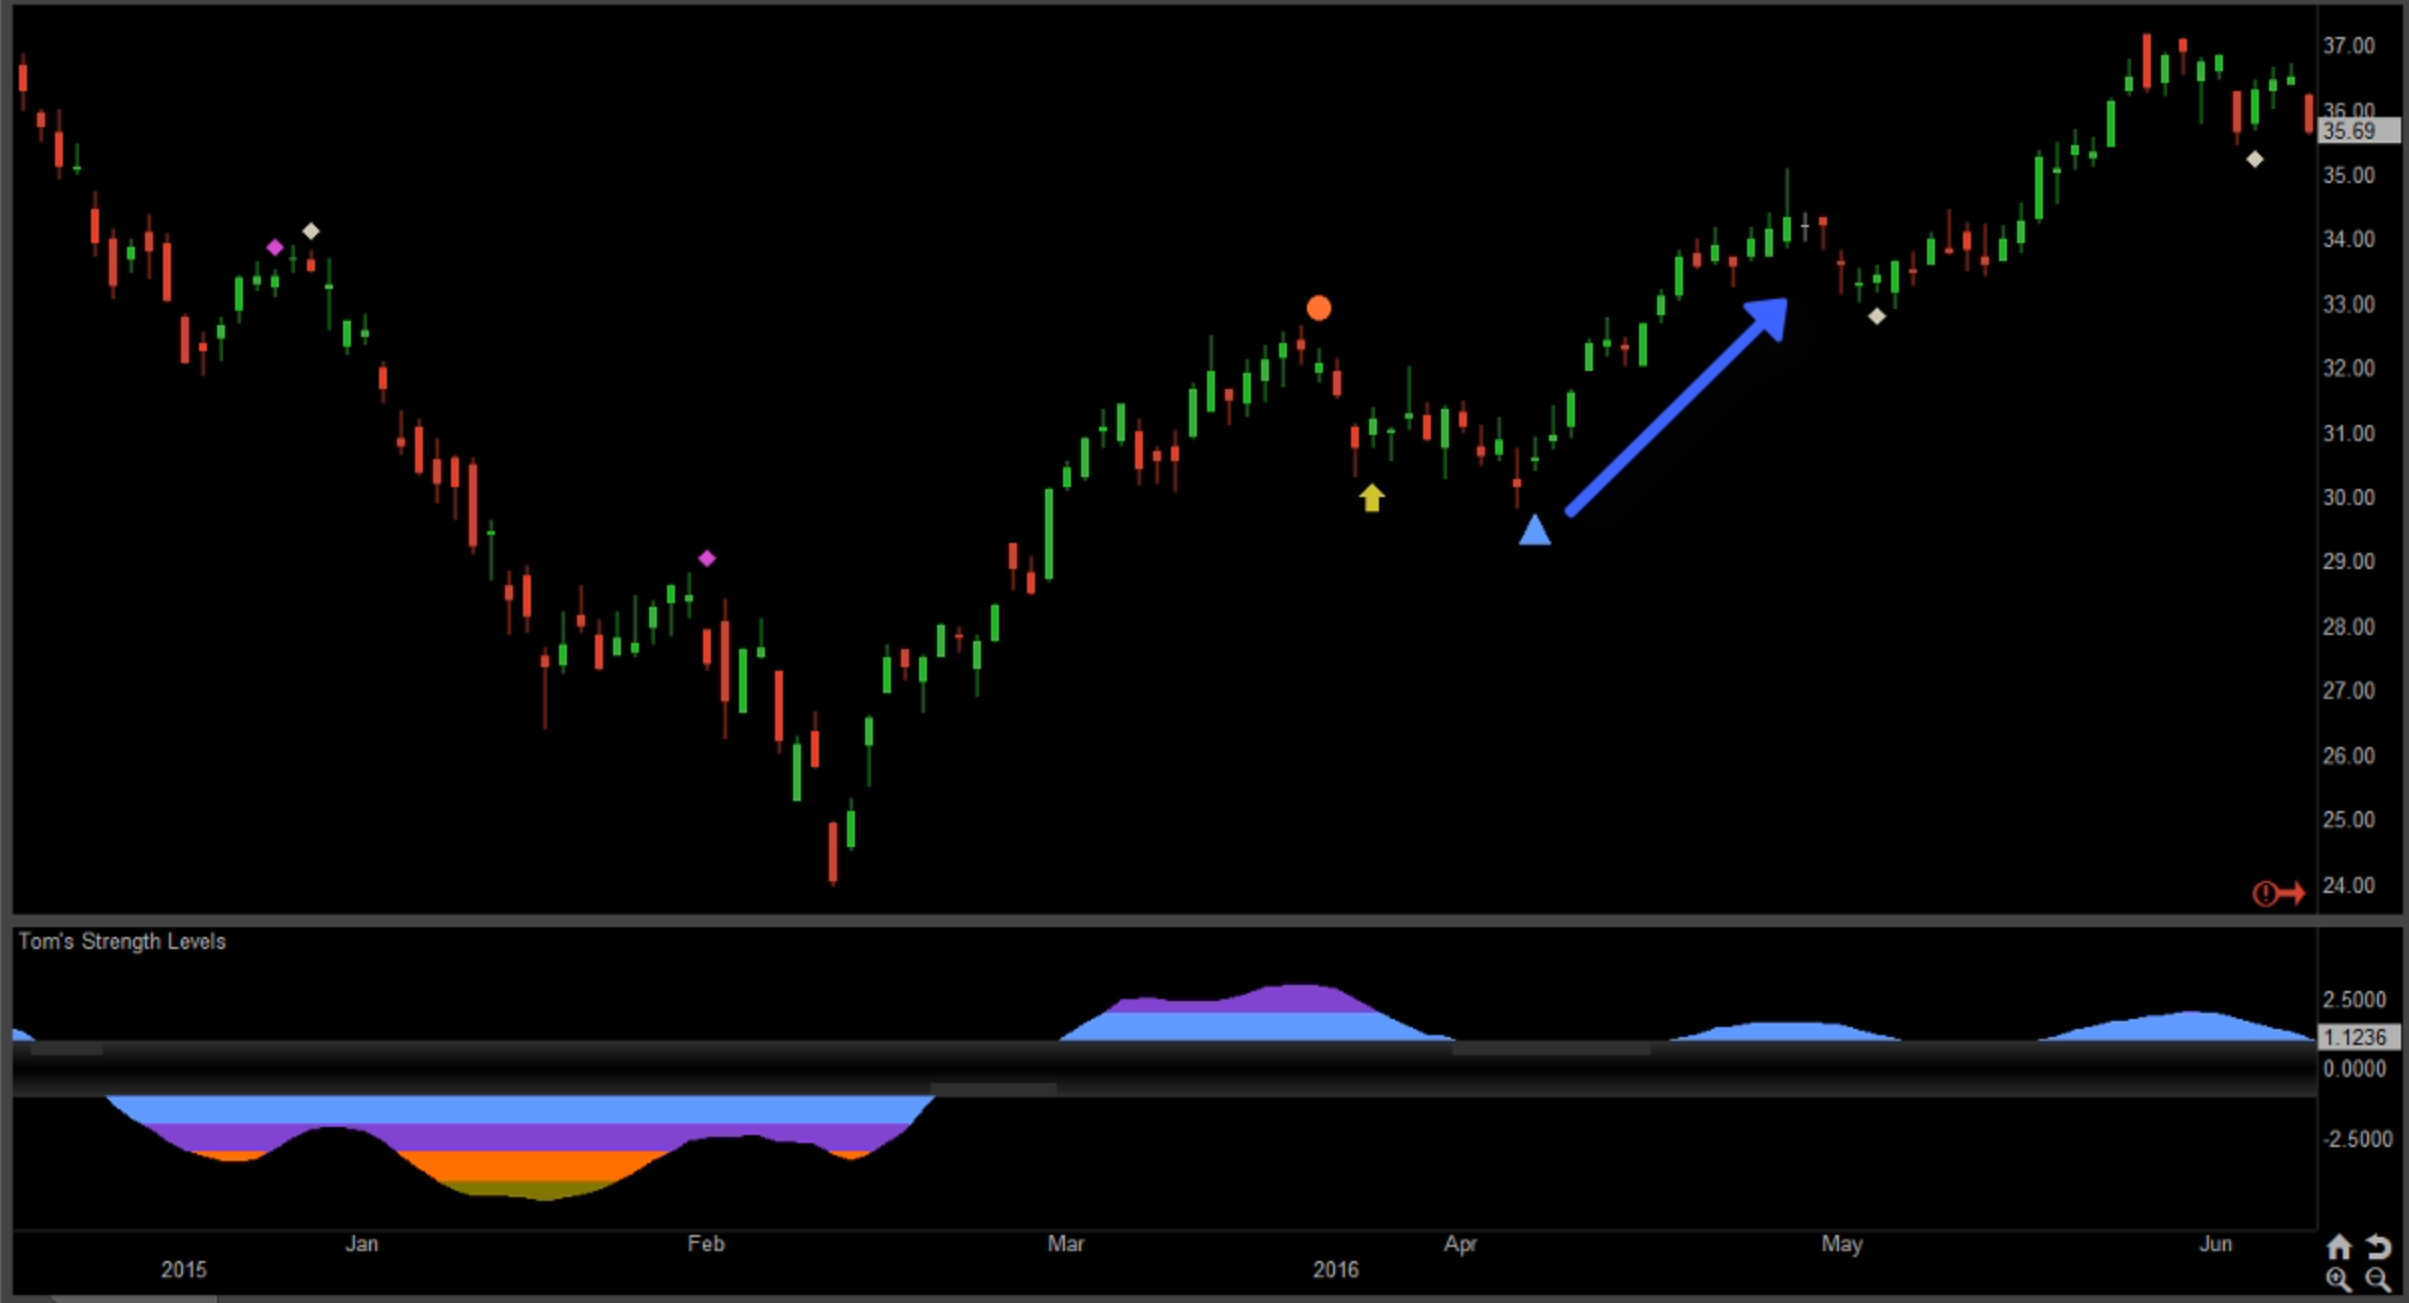Screen dimensions: 2409x1303
Task: Click the 2015 year label on time axis
Action: (x=184, y=1270)
